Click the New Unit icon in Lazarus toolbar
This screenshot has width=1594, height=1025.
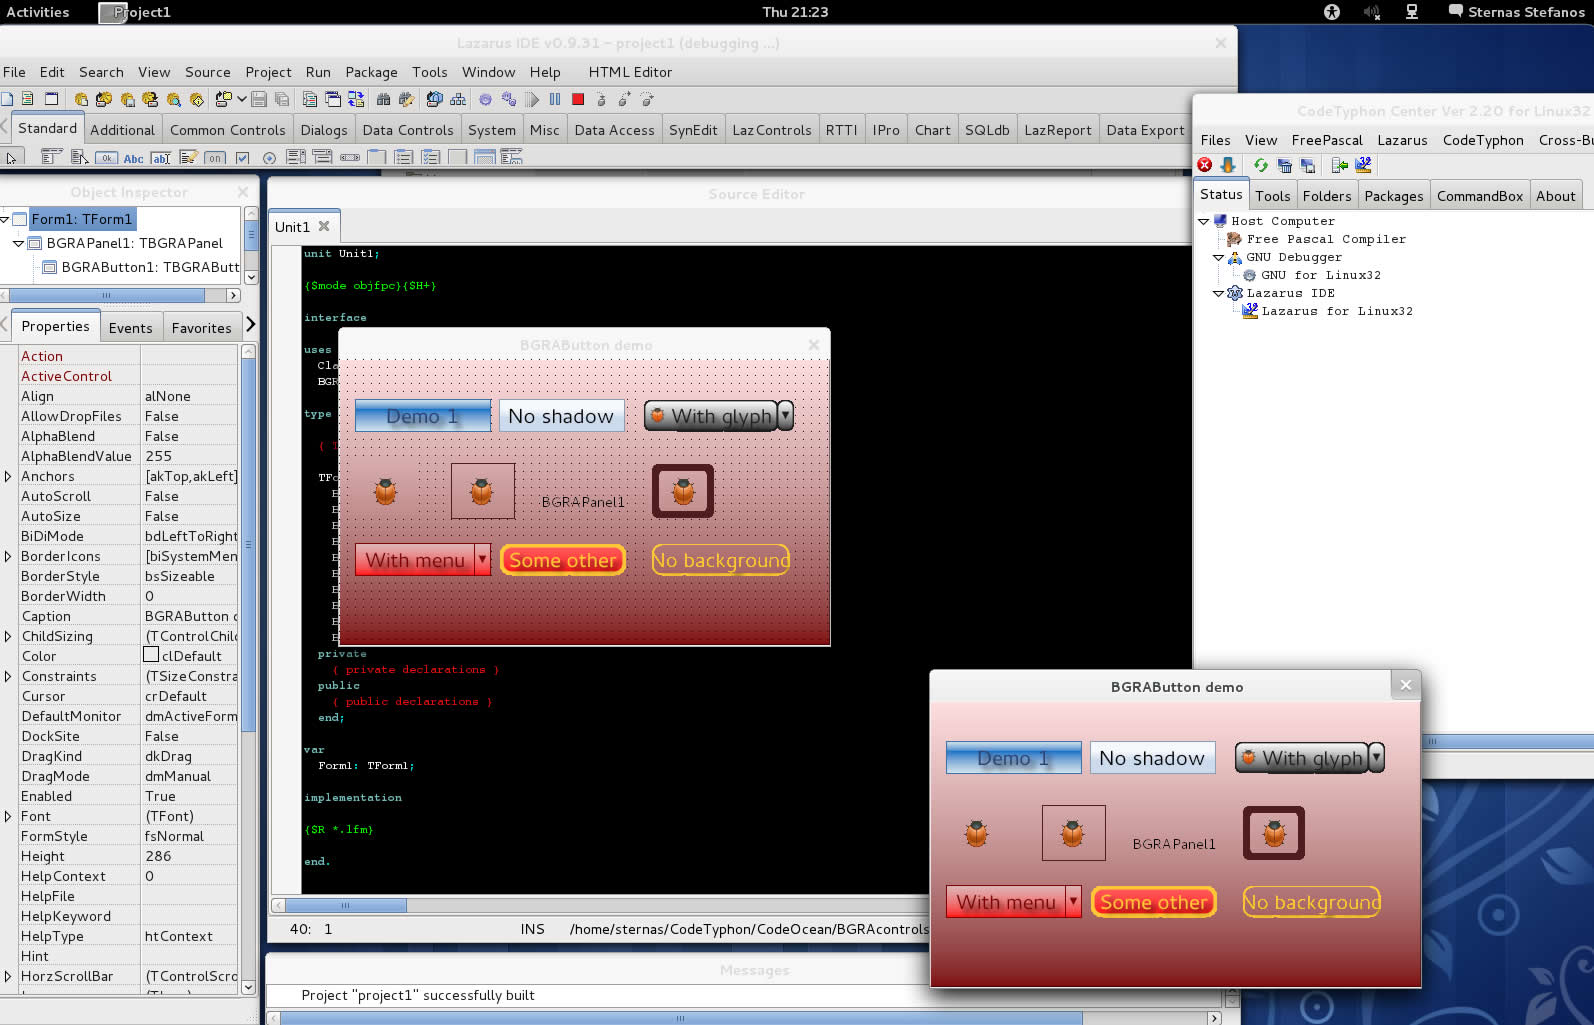[28, 99]
